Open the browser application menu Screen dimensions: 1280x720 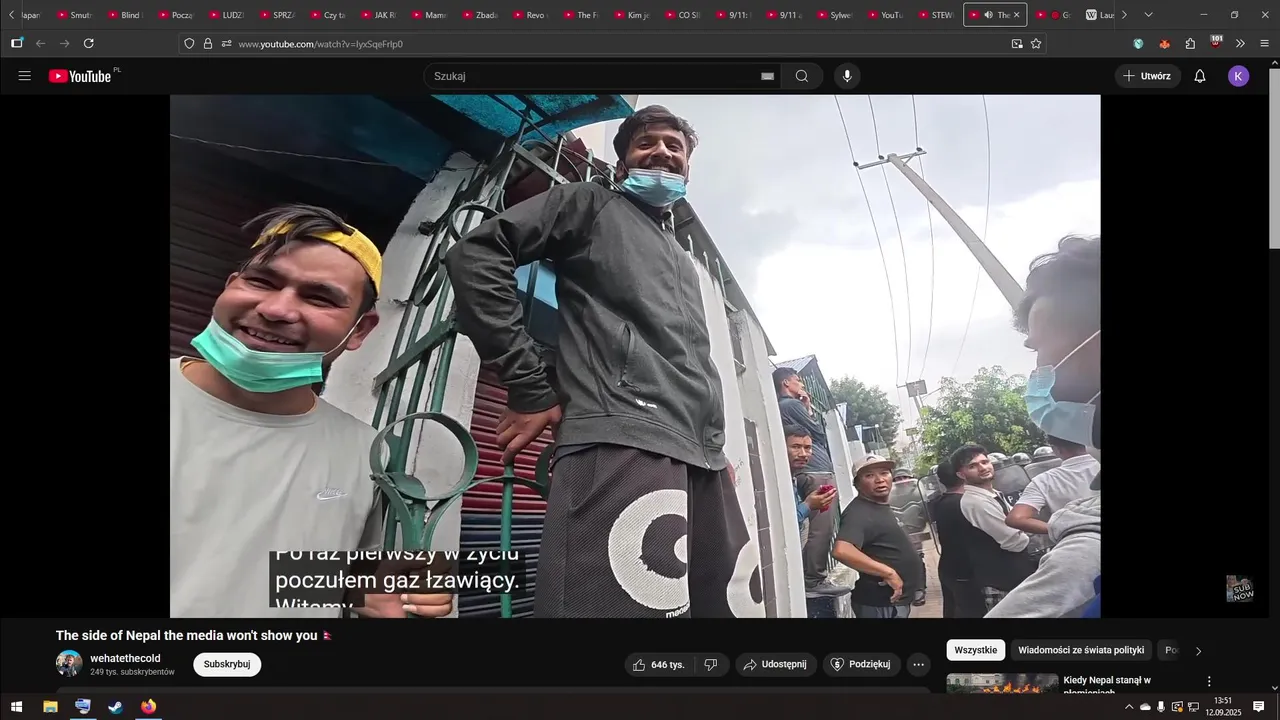click(1264, 43)
